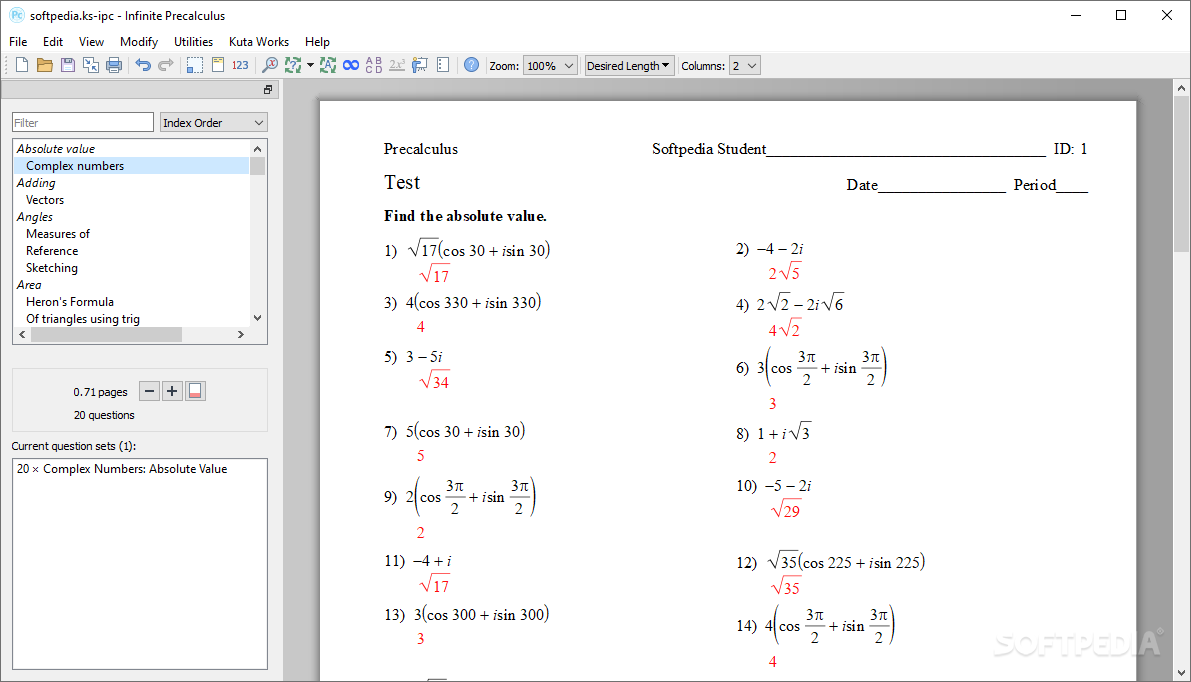Print the worksheet with the printer icon
This screenshot has width=1191, height=682.
click(114, 65)
